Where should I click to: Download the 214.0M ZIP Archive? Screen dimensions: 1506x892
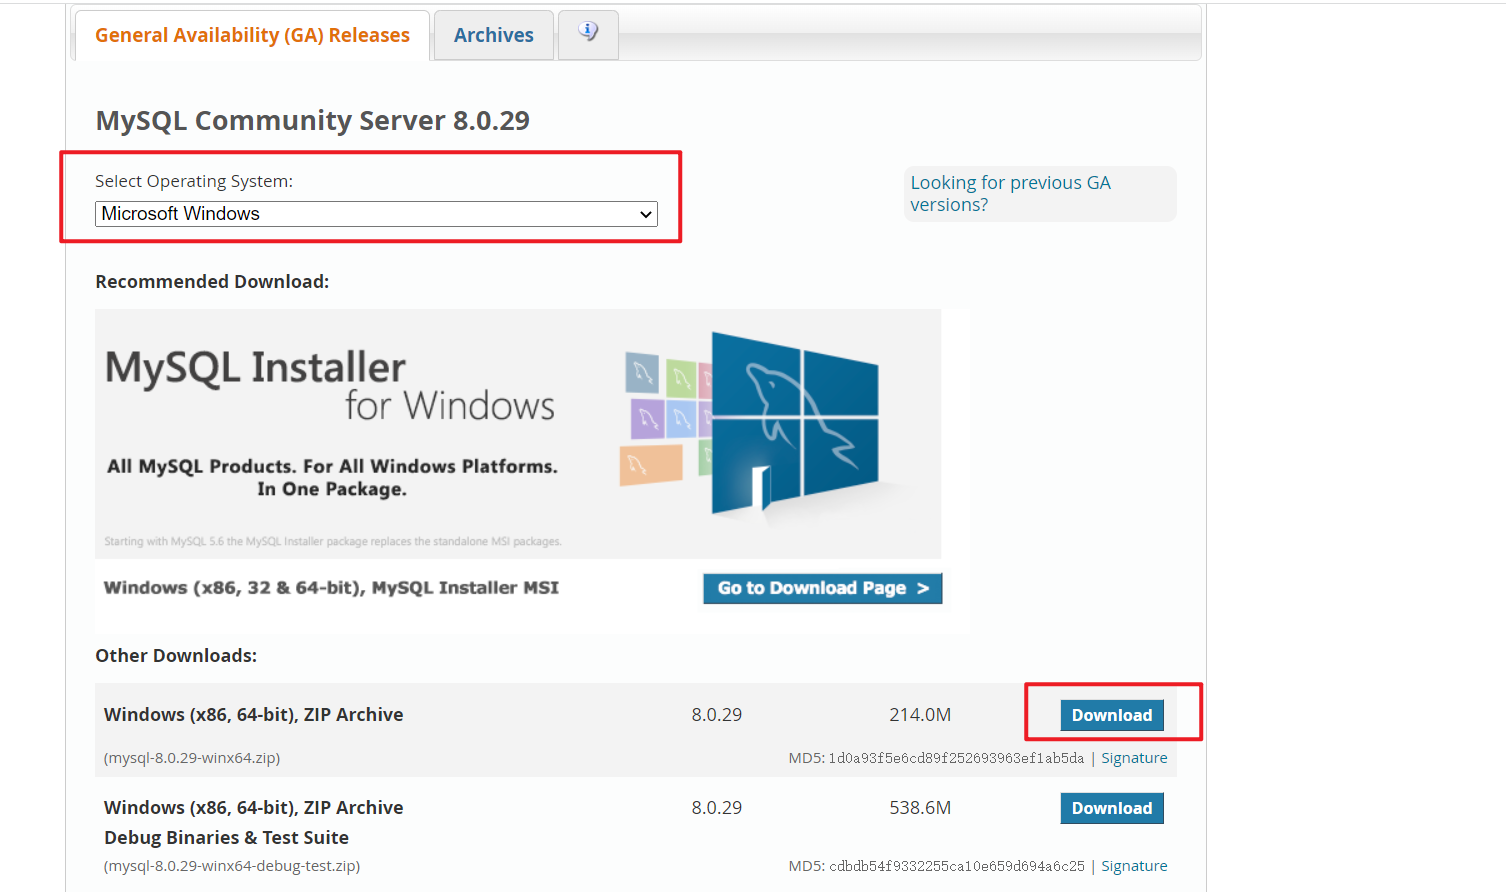coord(1112,715)
